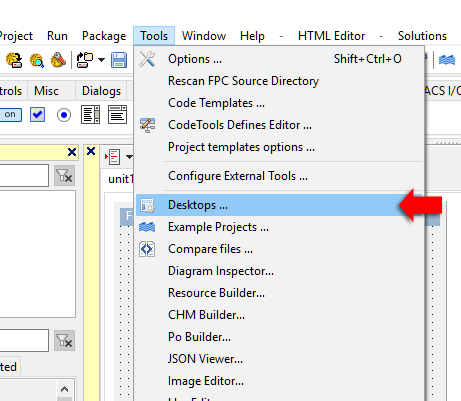Viewport: 461px width, 401px height.
Task: Focus the upper filter input field
Action: [24, 175]
